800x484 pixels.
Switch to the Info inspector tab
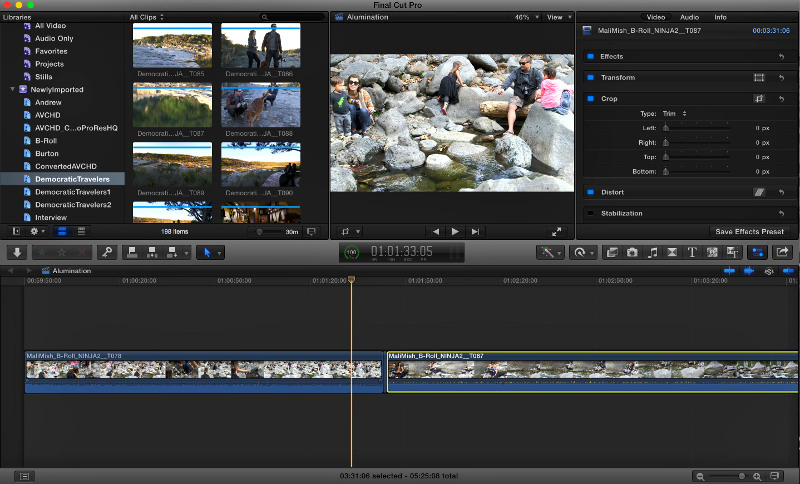(720, 17)
